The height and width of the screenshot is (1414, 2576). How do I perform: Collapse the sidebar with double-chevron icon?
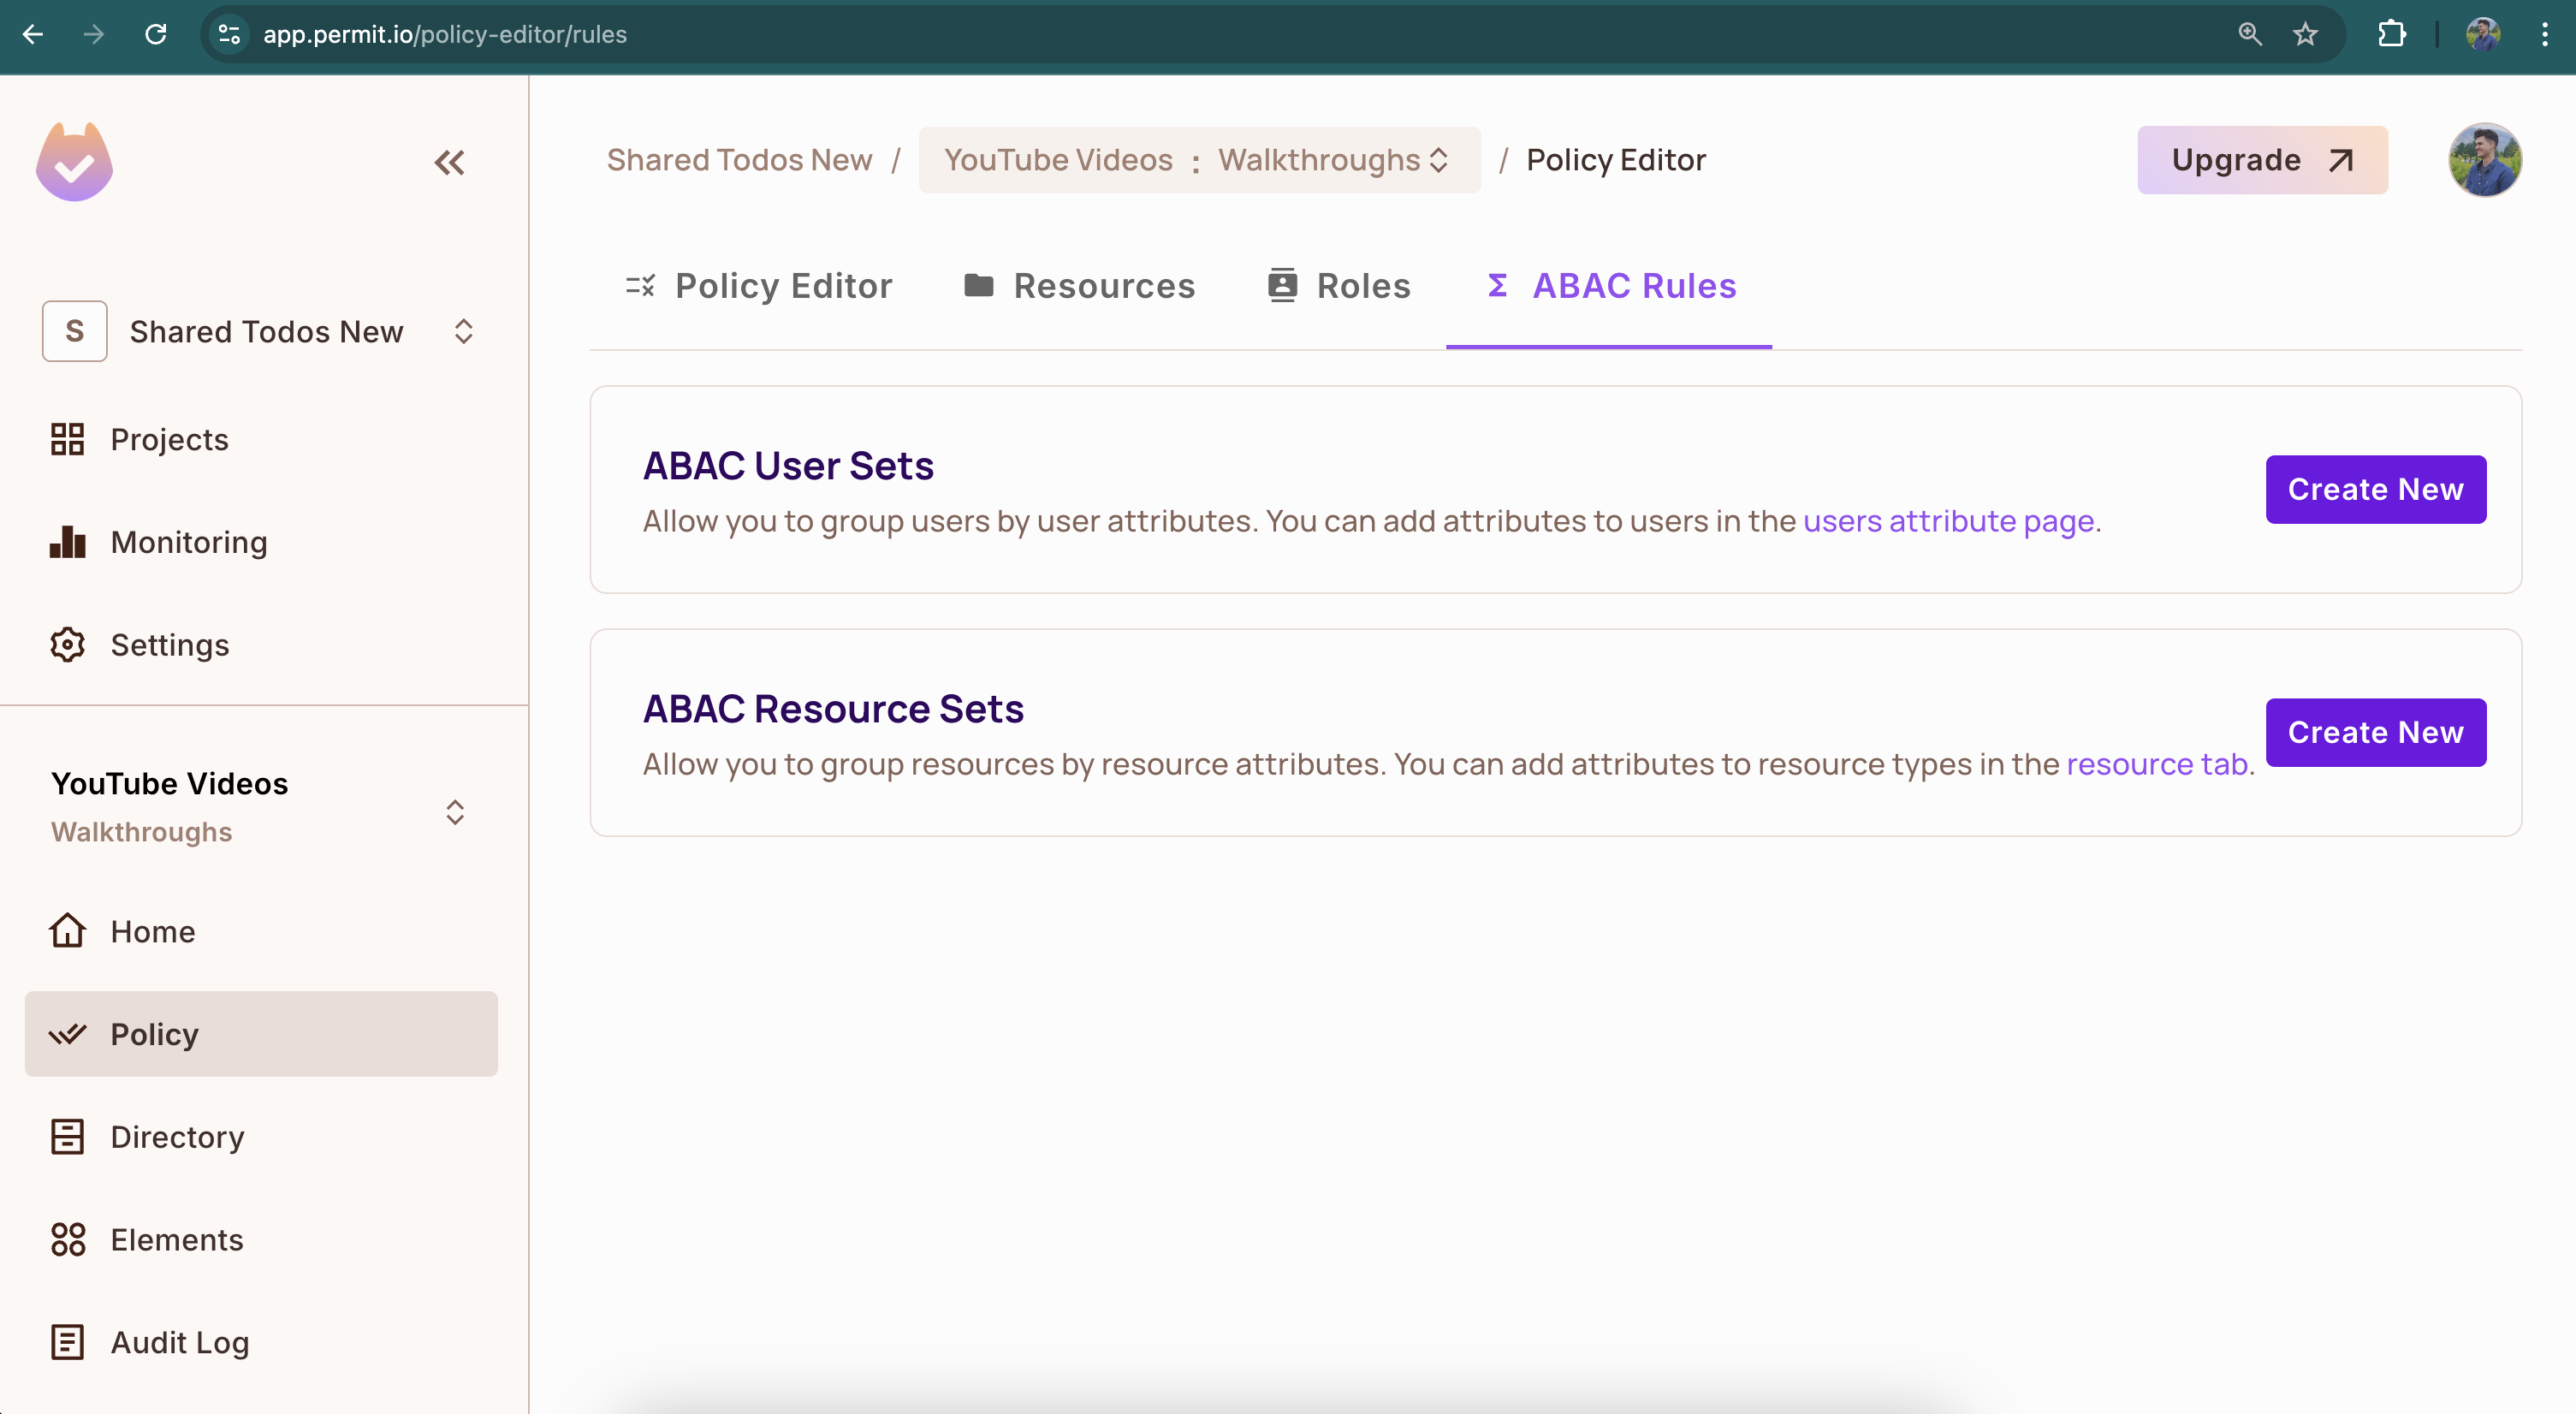coord(449,162)
